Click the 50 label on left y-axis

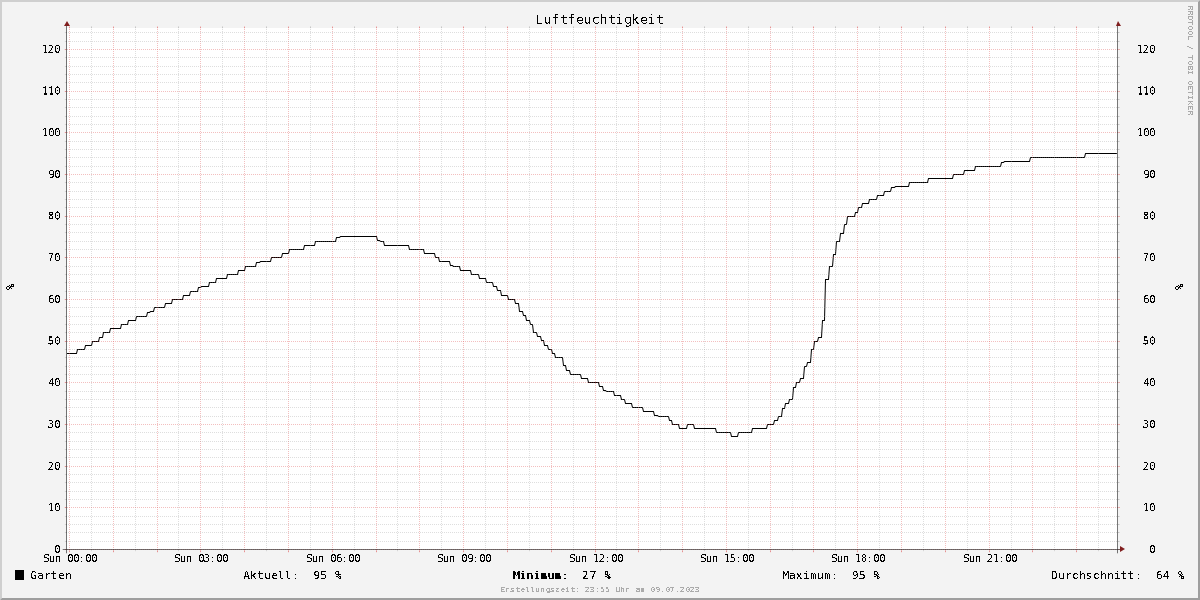(x=54, y=341)
